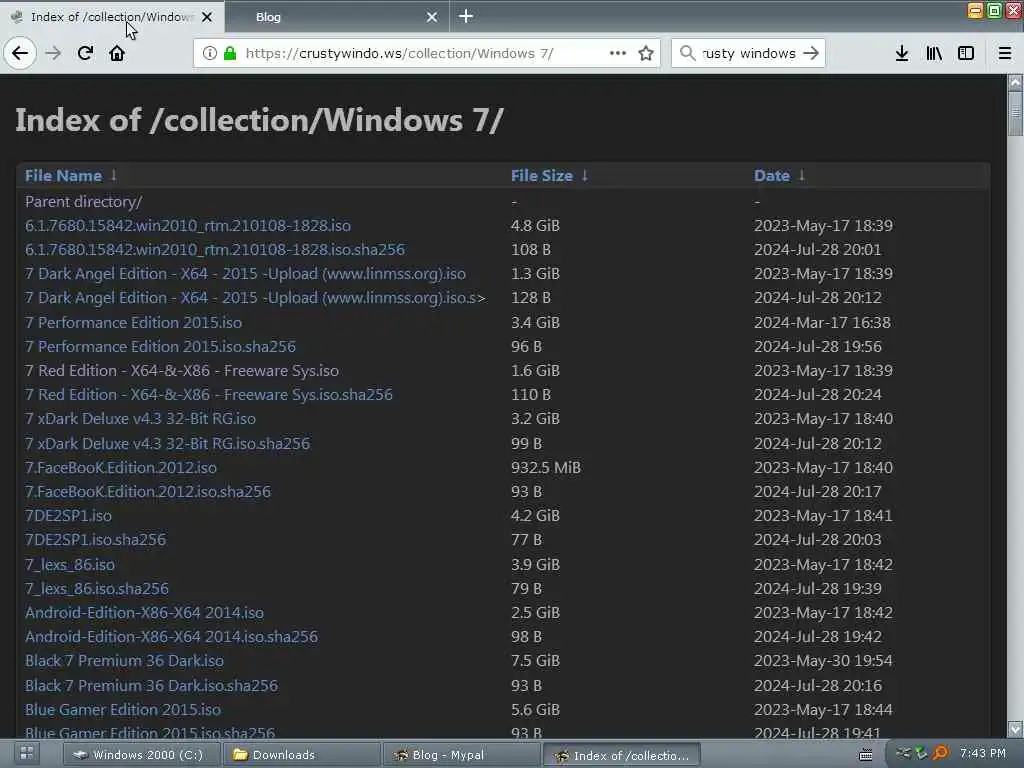Open the library bookshelf icon
The image size is (1024, 768).
pos(934,54)
